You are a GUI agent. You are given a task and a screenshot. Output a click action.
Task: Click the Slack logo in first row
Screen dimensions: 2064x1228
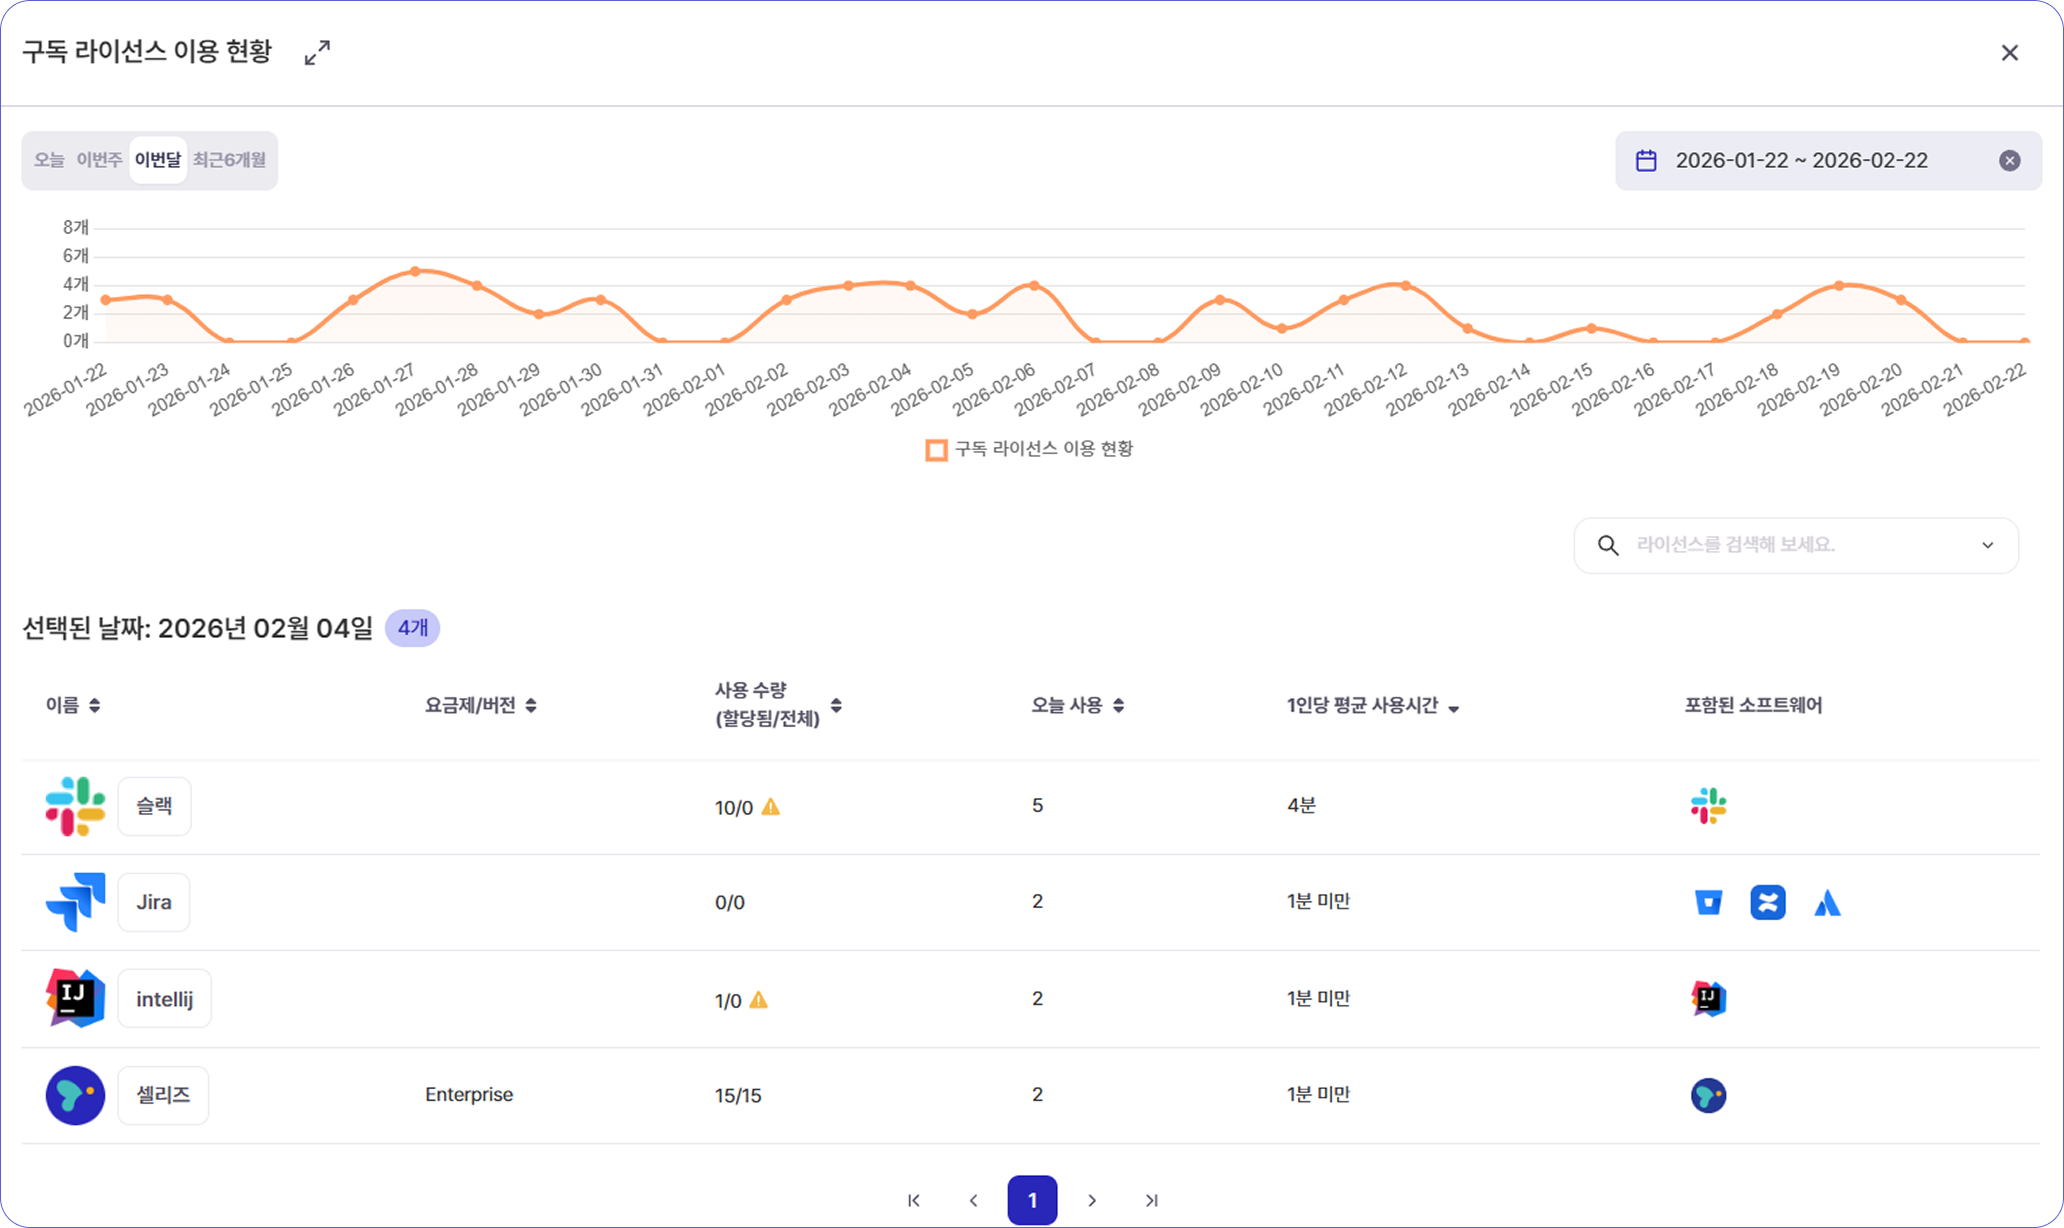pos(75,806)
